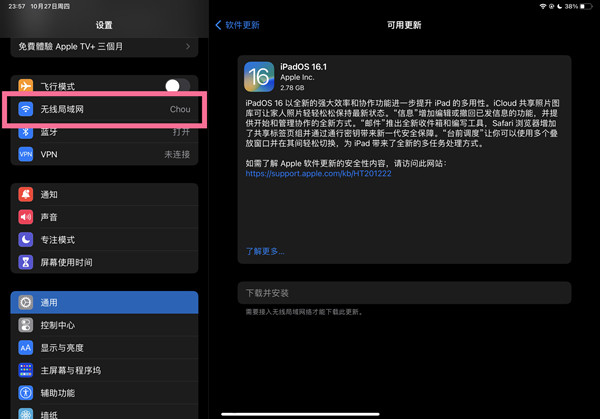Open Display & Brightness (显示与亮度) row
Screen dimensions: 600x419
pos(104,347)
